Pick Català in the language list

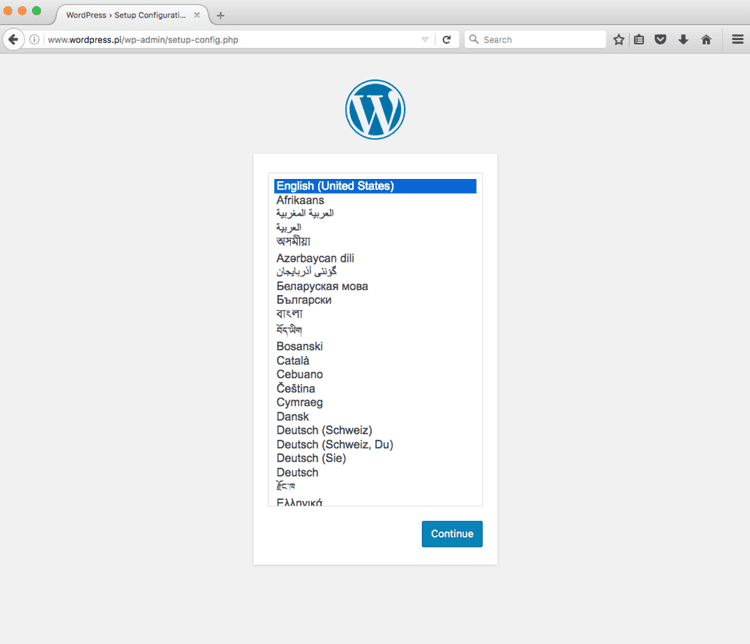pos(293,360)
